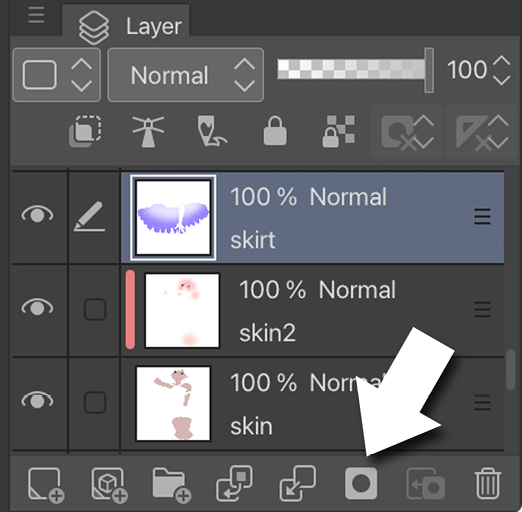Image resolution: width=522 pixels, height=512 pixels.
Task: Hide the skirt layer
Action: [x=37, y=214]
